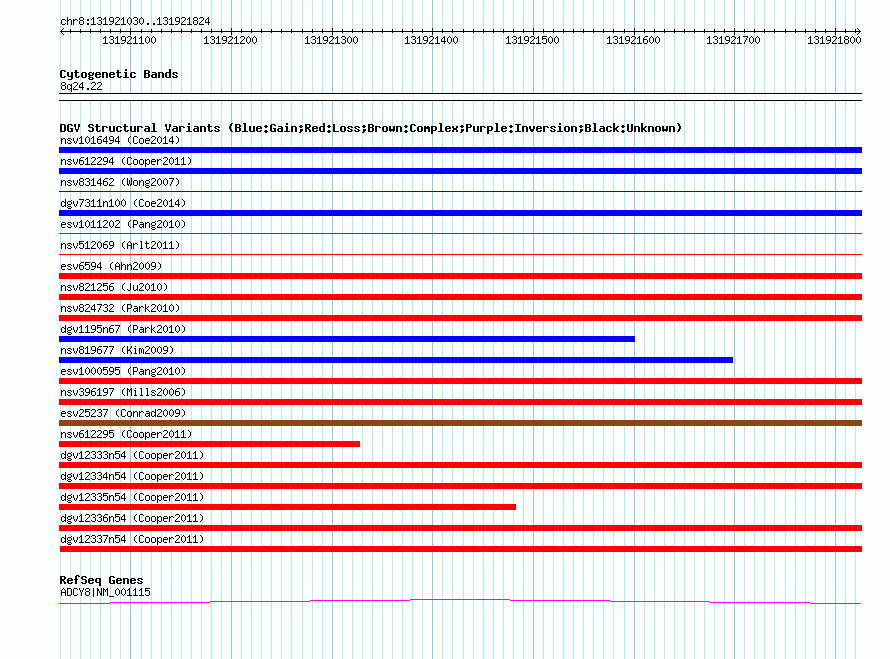The height and width of the screenshot is (659, 890).
Task: Click the nsv819677 (Kim2009) label
Action: coord(117,350)
